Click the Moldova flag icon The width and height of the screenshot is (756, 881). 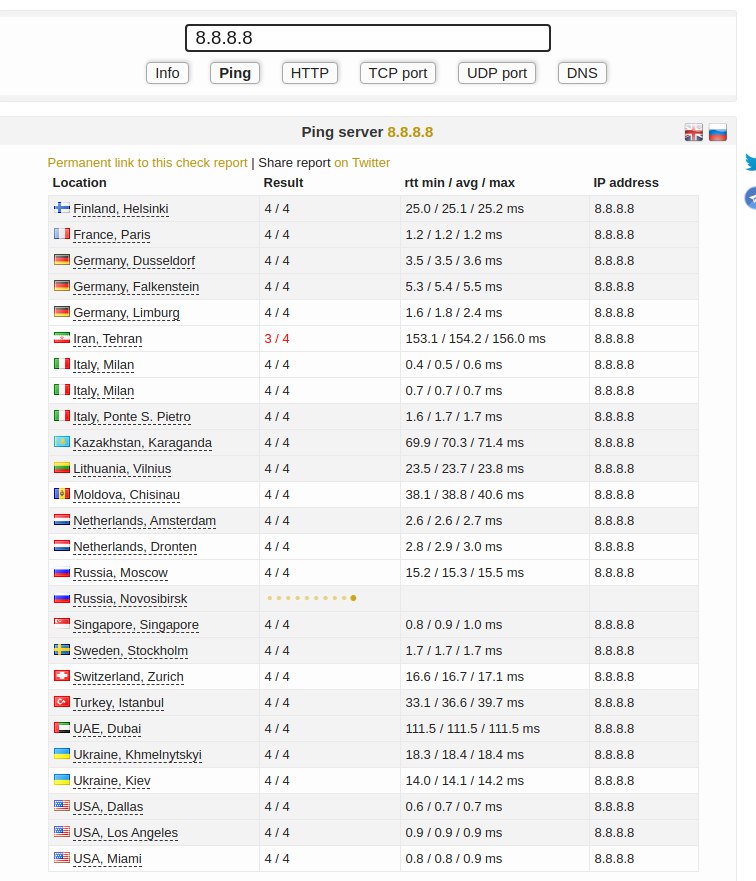[x=62, y=494]
